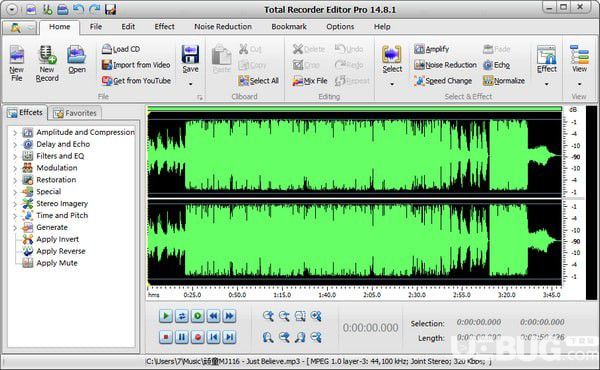
Task: Click the green Play button
Action: pos(166,316)
